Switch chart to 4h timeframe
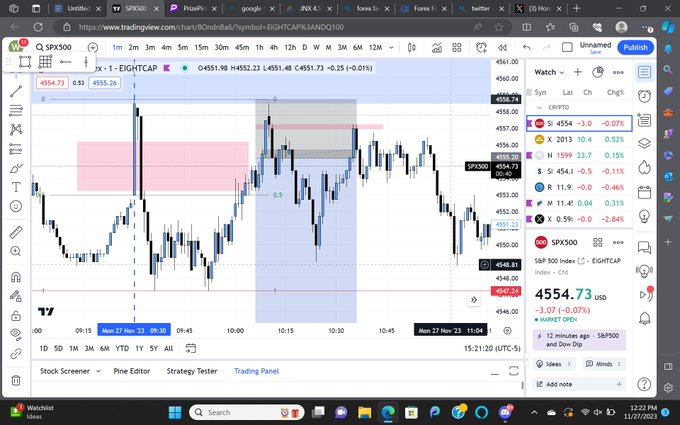This screenshot has height=425, width=680. tap(274, 47)
